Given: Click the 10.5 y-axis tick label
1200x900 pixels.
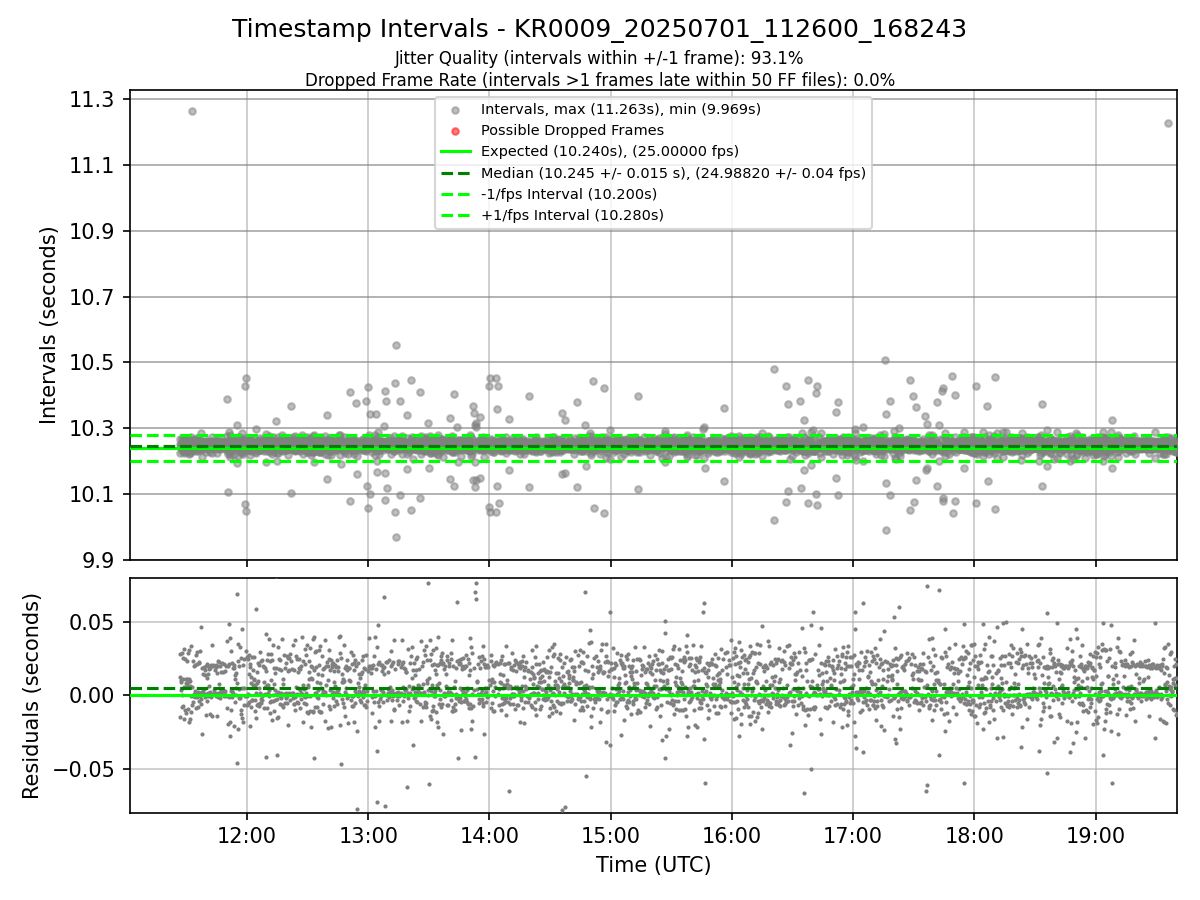Looking at the screenshot, I should click(x=94, y=362).
